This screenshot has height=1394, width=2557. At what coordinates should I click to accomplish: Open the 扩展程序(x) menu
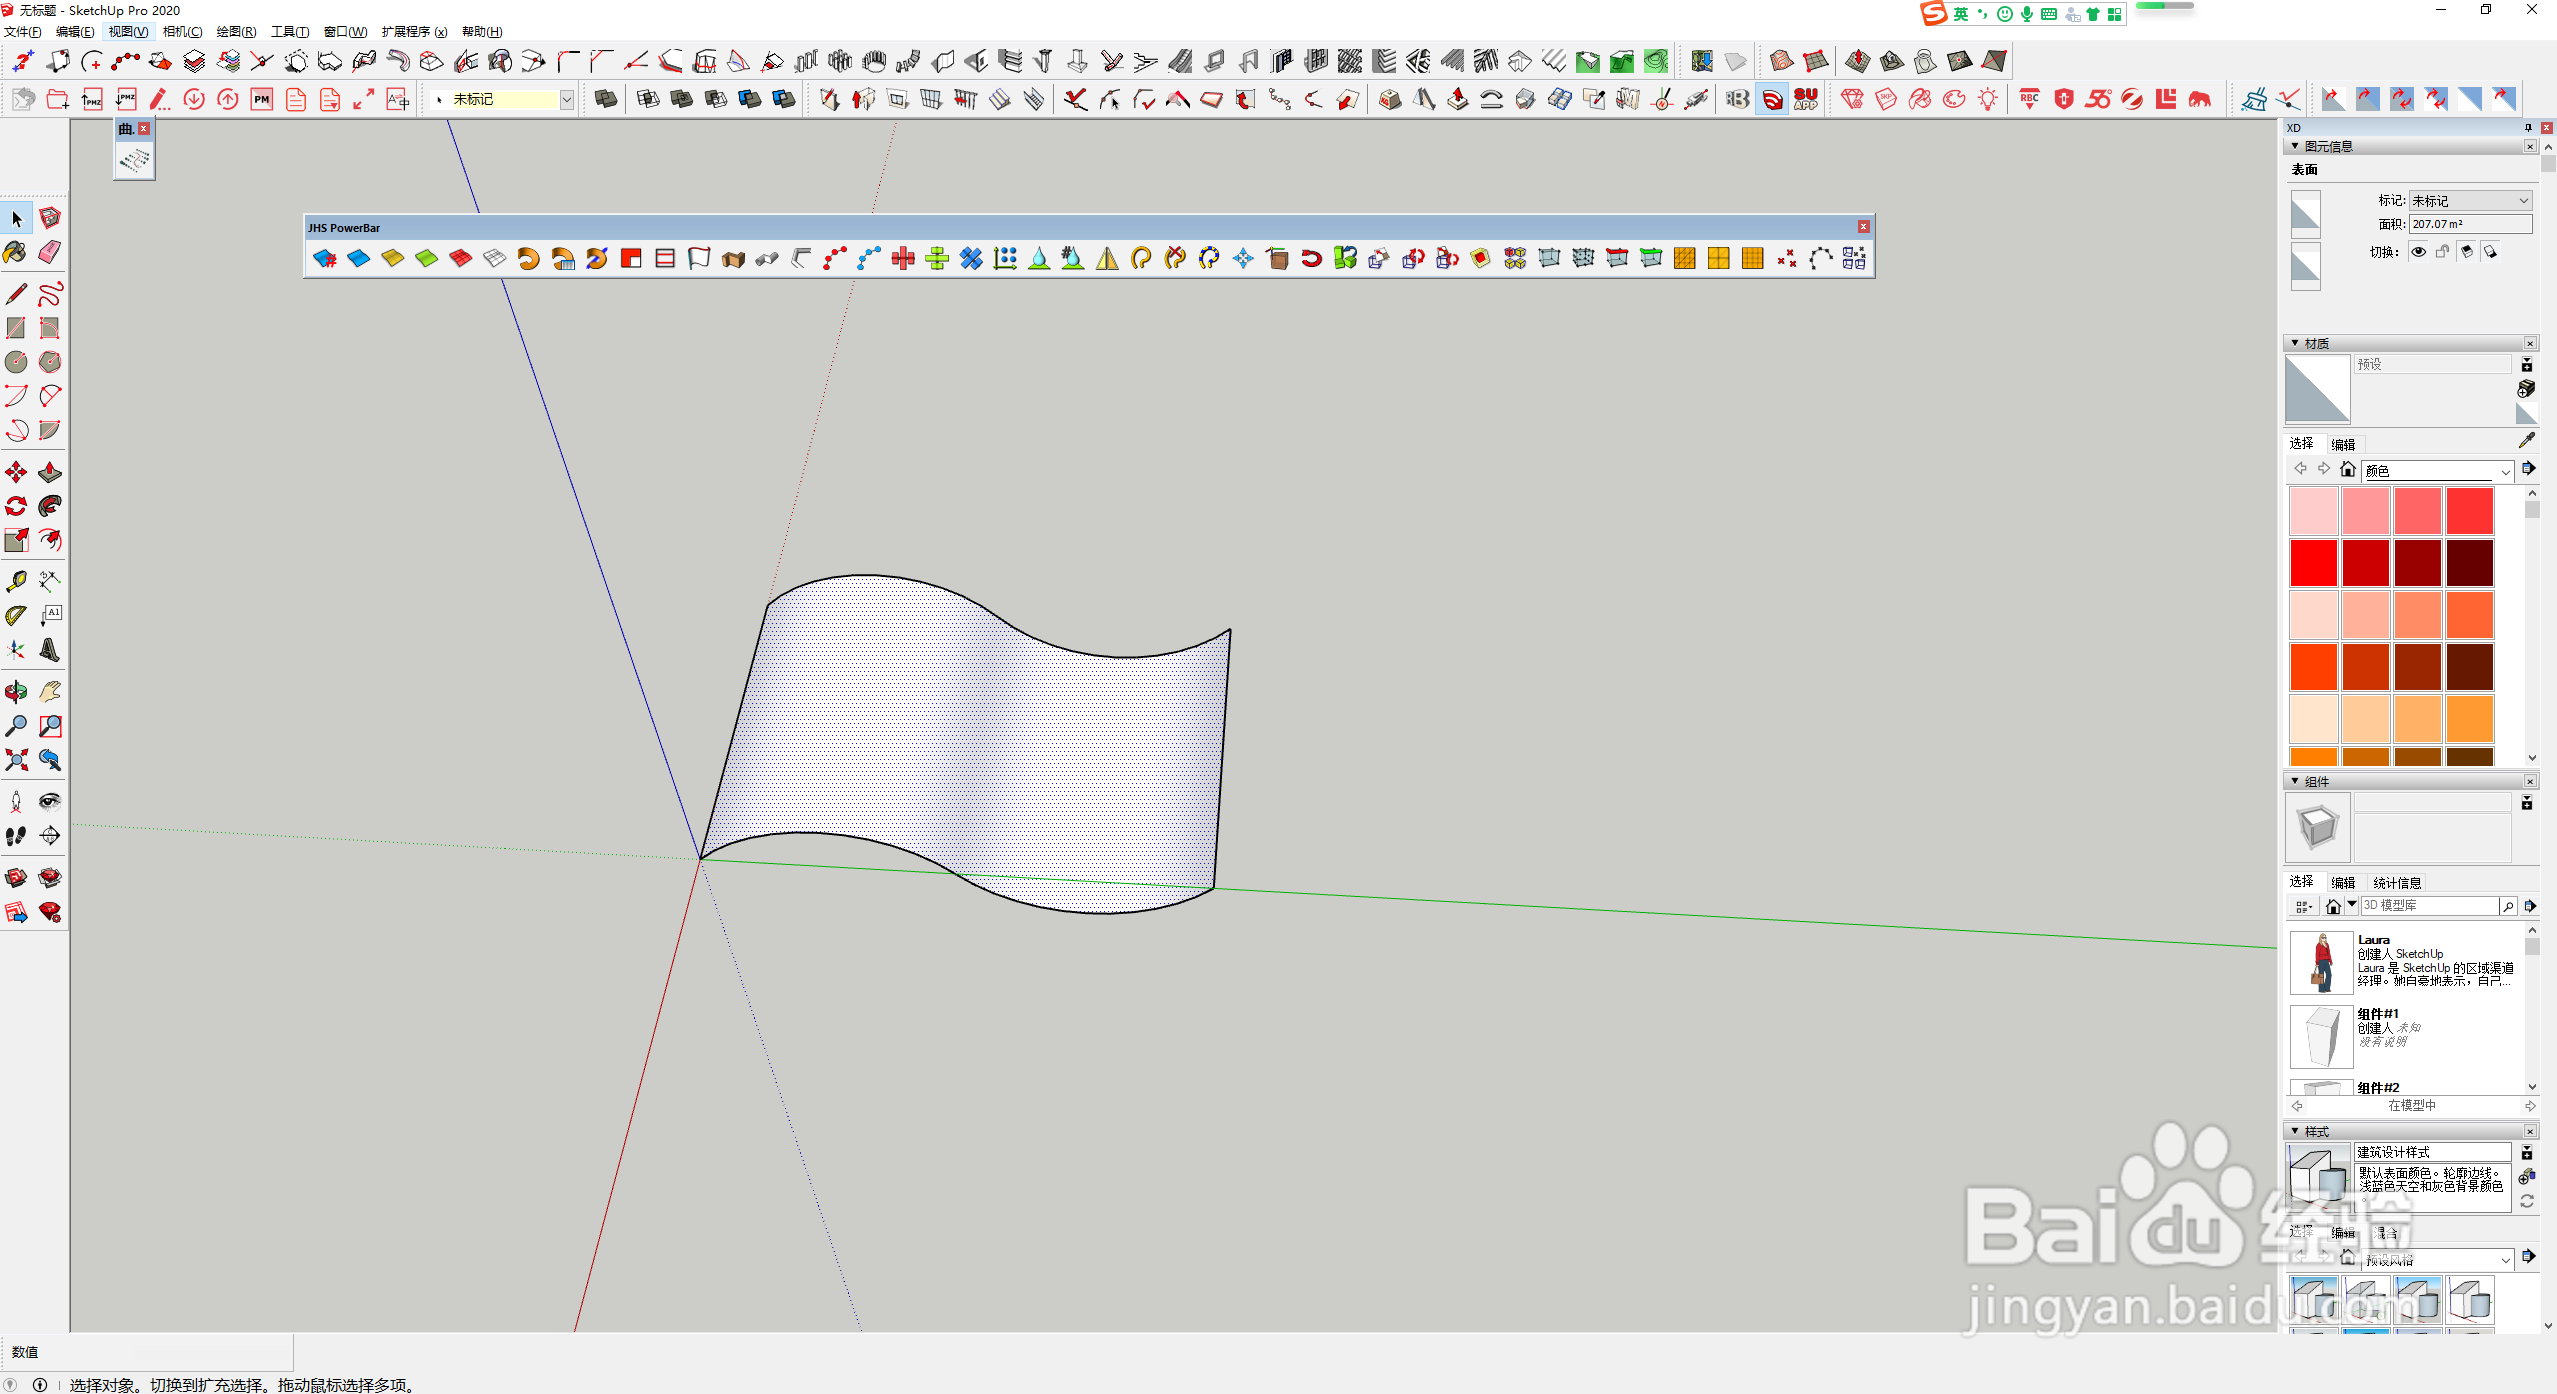click(x=414, y=32)
